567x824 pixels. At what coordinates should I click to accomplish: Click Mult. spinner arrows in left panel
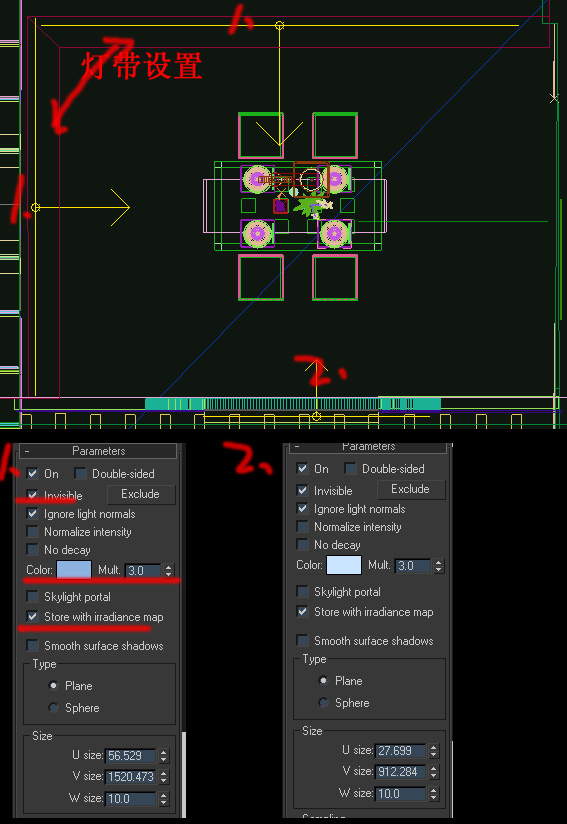click(168, 570)
